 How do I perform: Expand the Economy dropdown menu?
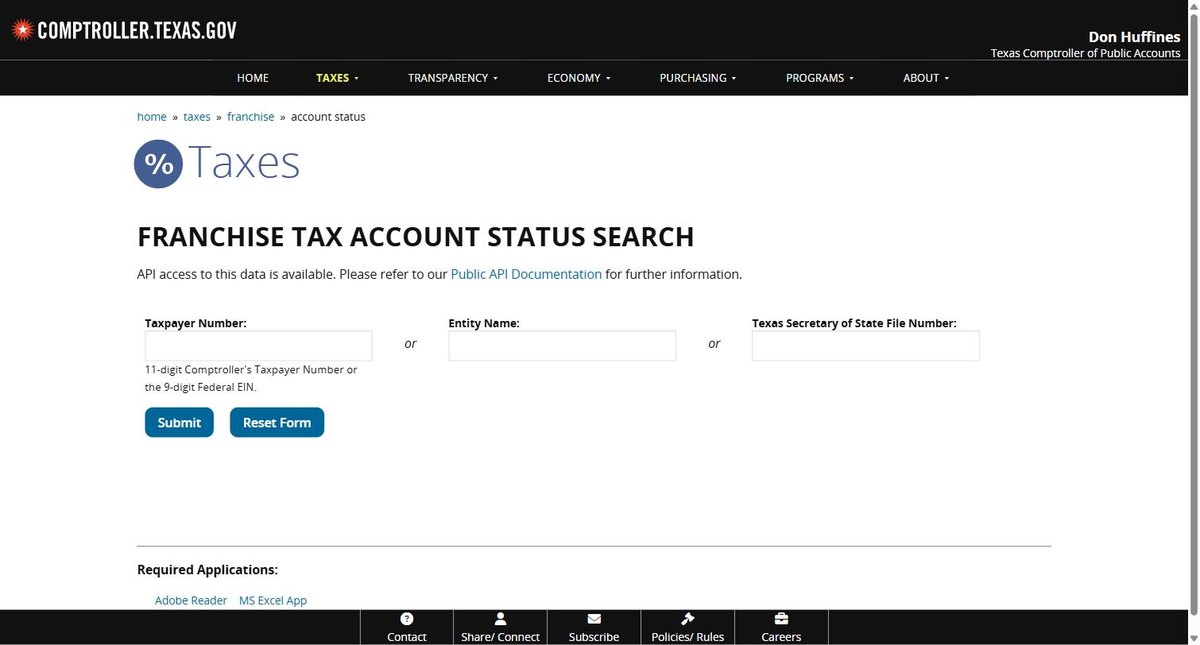[579, 78]
